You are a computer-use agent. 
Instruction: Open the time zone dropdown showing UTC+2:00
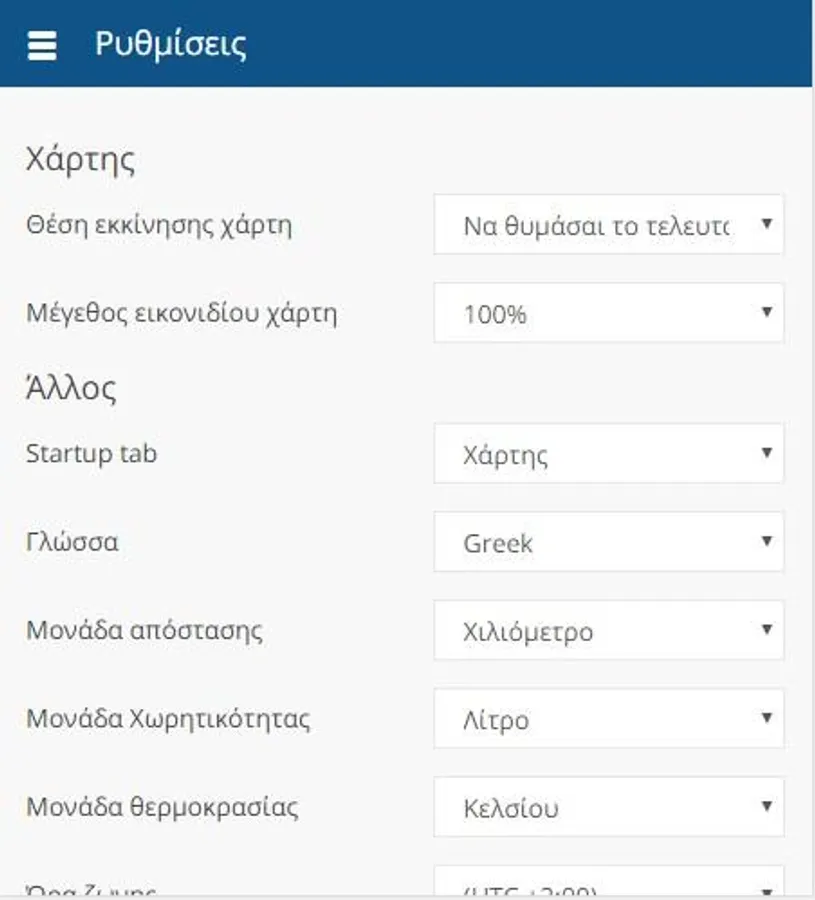coord(608,886)
